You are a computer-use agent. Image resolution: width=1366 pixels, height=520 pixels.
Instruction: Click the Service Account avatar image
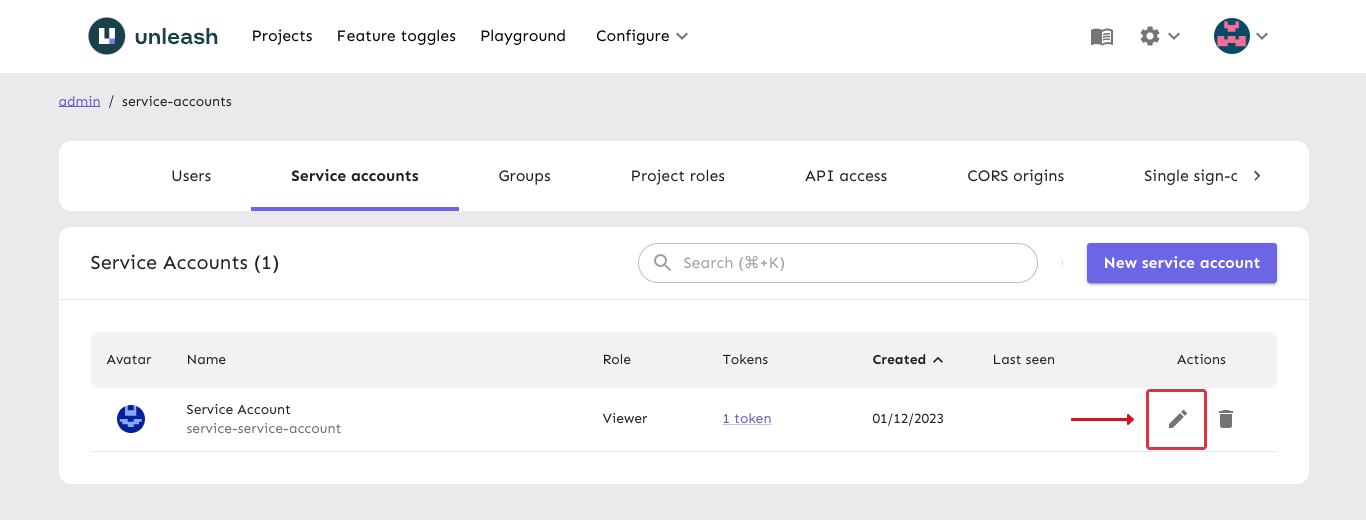[x=131, y=419]
